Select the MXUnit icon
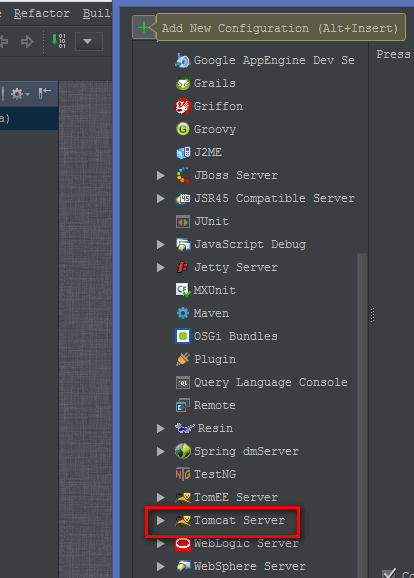 183,290
